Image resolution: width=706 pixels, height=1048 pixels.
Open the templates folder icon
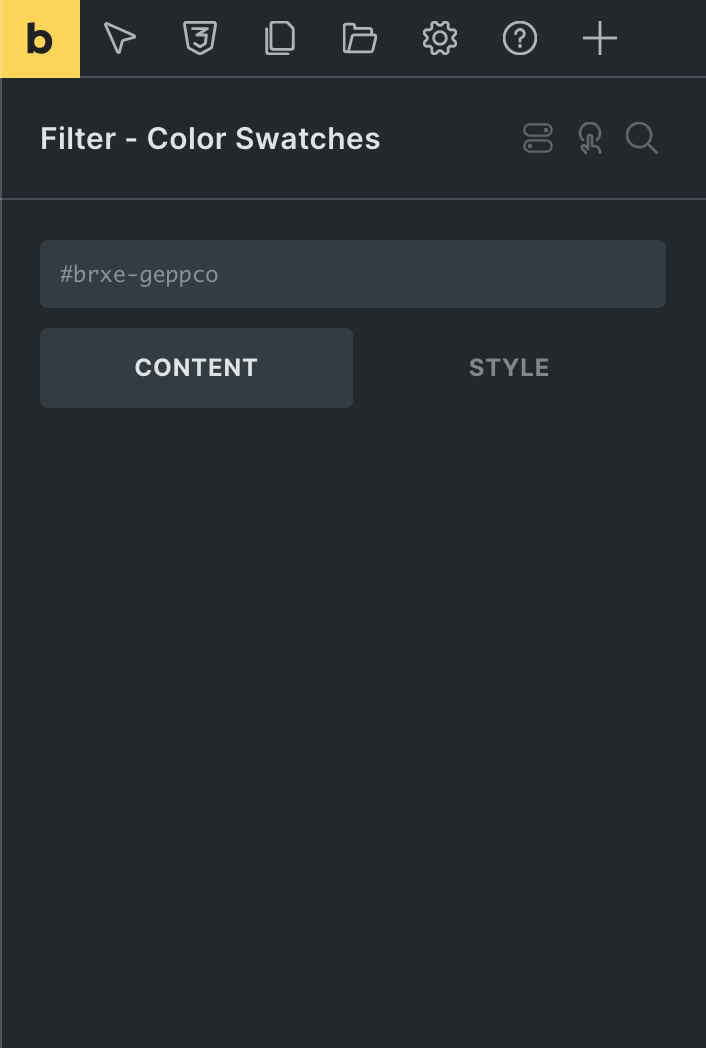(360, 38)
